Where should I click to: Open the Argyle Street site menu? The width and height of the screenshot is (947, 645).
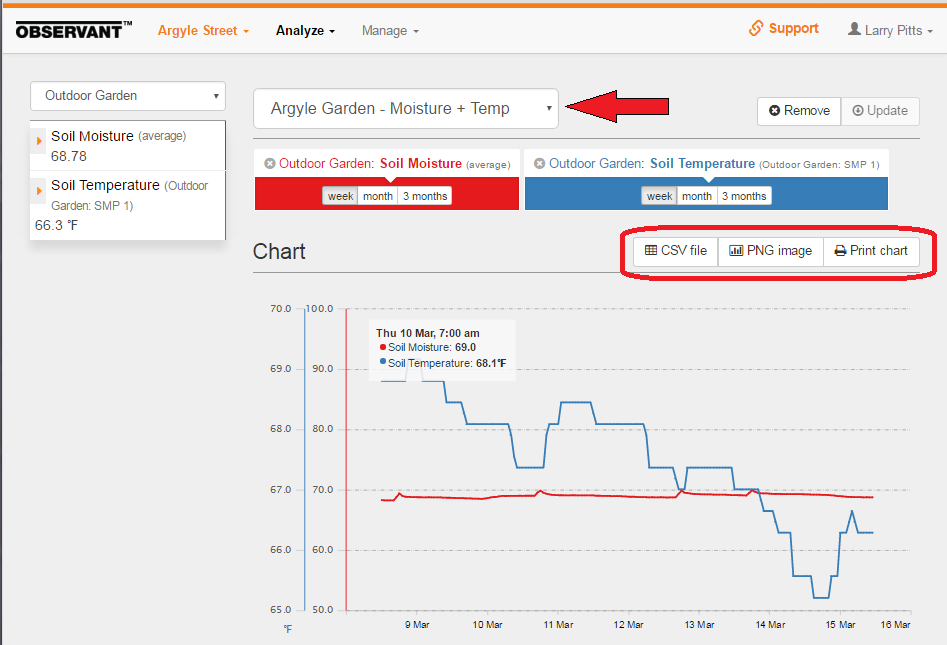(x=203, y=31)
